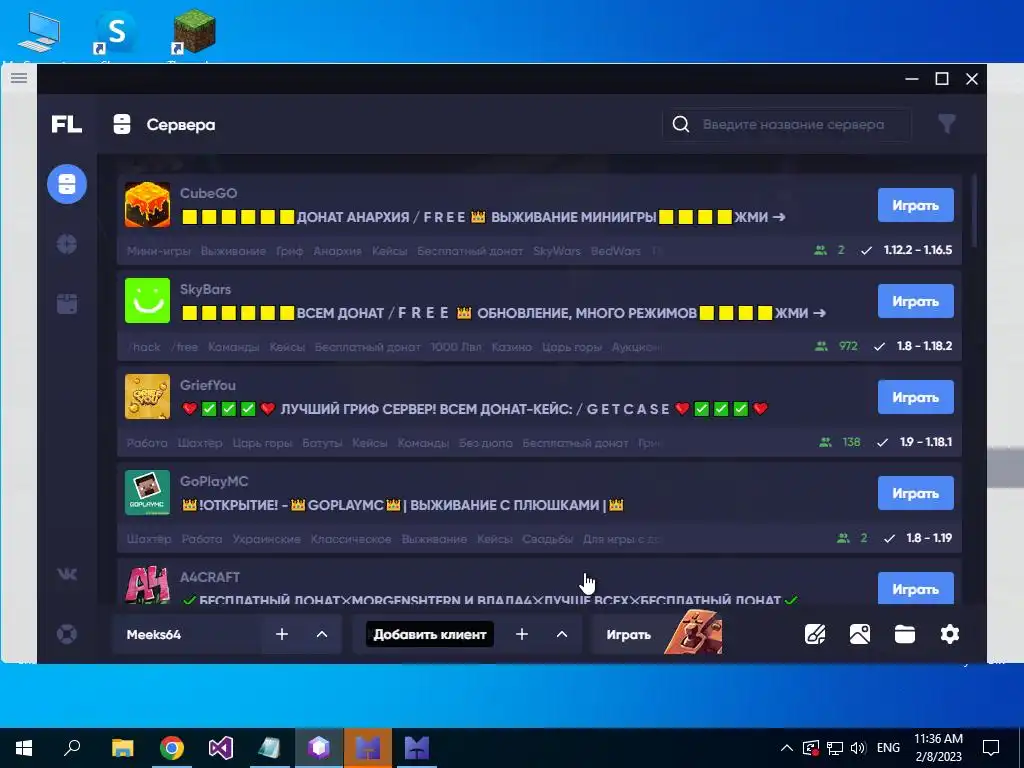Screen dimensions: 1024x768
Task: Click the A4CRAFT server thumbnail
Action: click(x=148, y=584)
